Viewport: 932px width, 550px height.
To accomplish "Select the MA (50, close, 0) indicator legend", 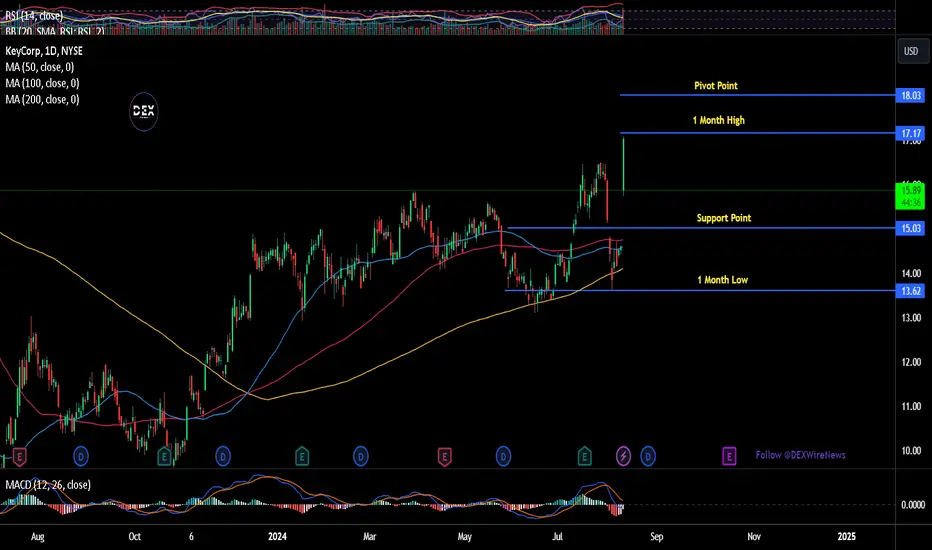I will point(40,67).
